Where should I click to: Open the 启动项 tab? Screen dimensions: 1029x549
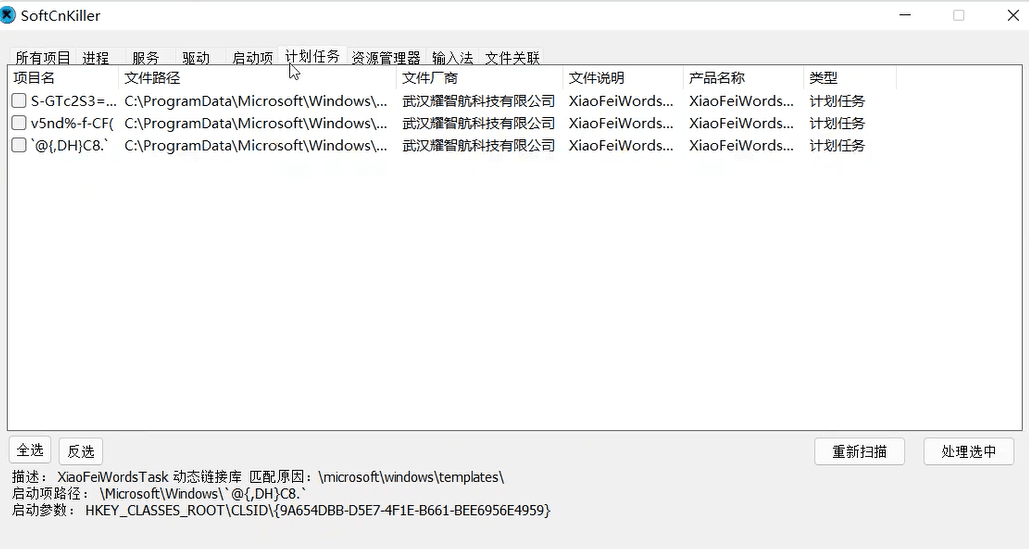pyautogui.click(x=252, y=58)
